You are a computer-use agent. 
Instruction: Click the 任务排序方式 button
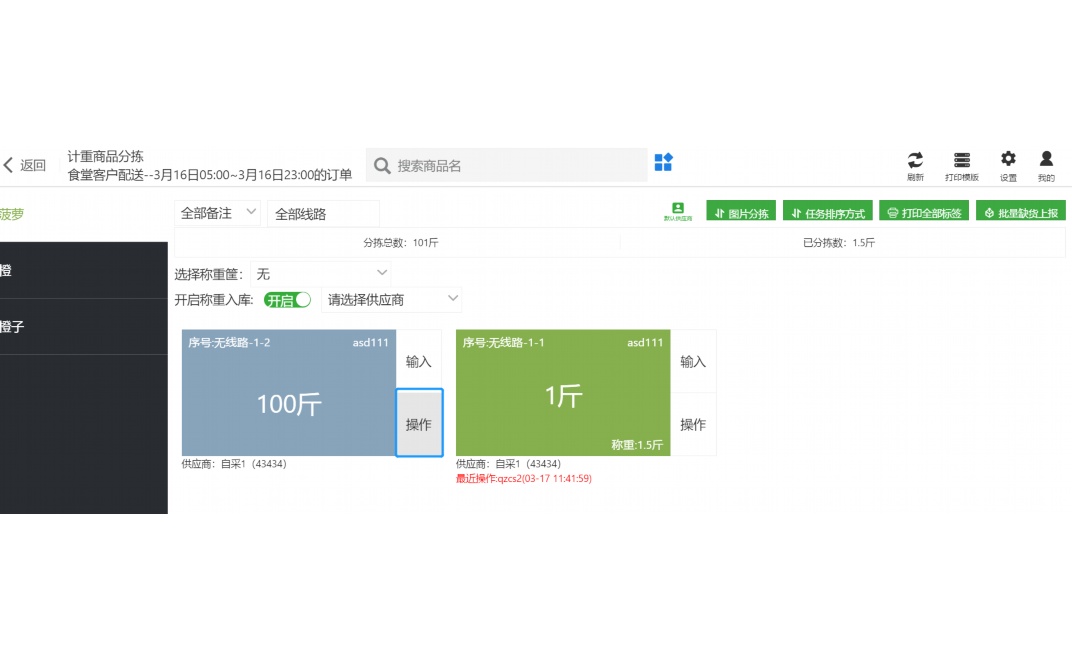[827, 213]
